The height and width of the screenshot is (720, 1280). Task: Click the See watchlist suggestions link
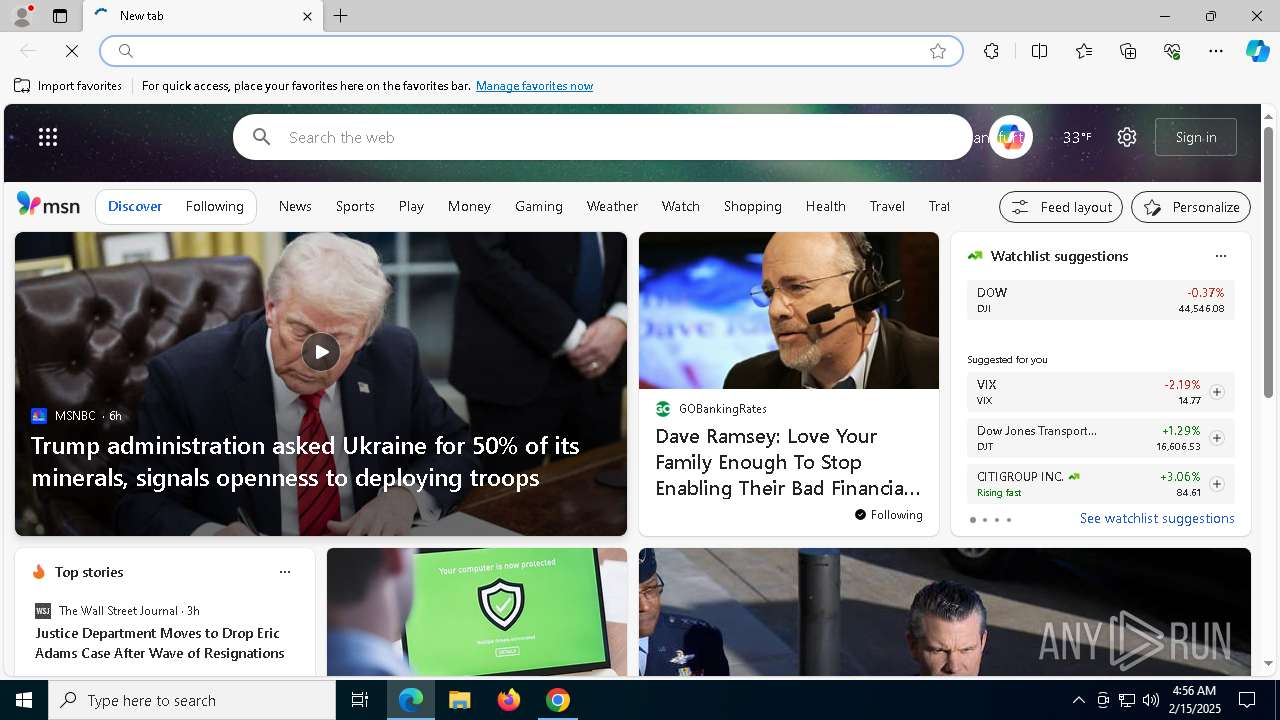1157,518
